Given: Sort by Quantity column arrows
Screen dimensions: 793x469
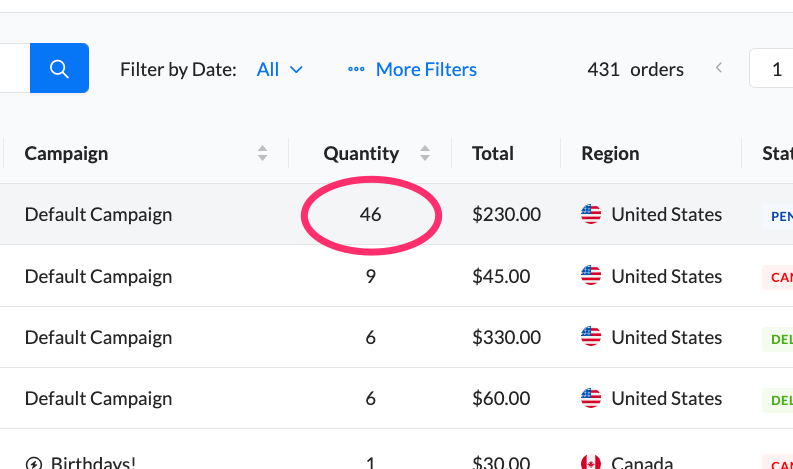Looking at the screenshot, I should (x=425, y=154).
